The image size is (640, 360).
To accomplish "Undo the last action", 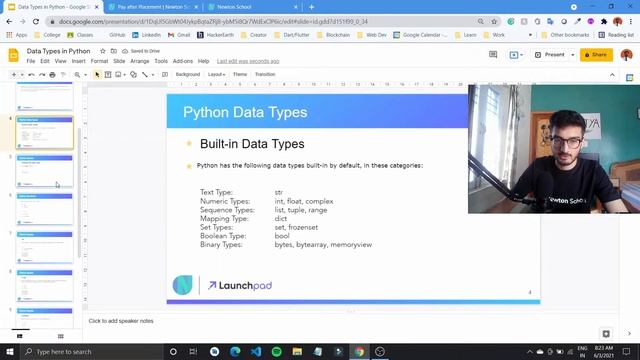I will click(31, 75).
